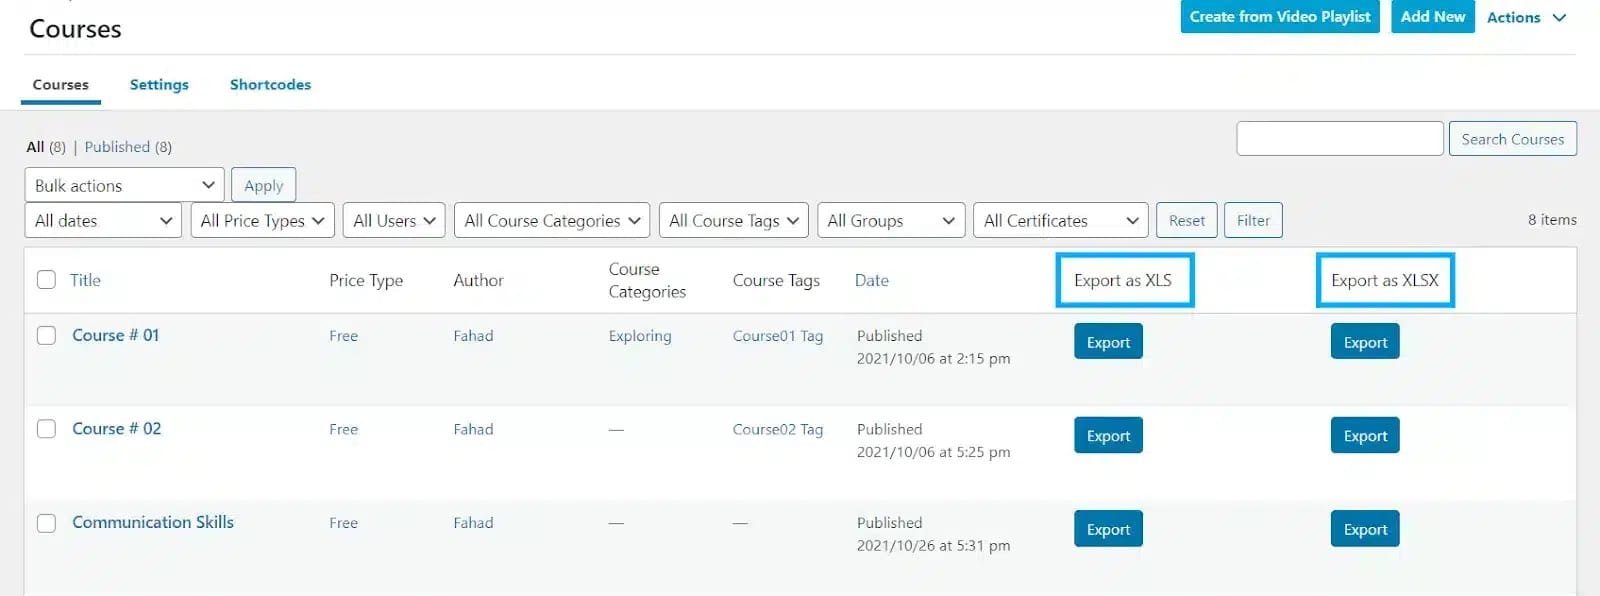
Task: Sort by the Date column header
Action: [872, 281]
